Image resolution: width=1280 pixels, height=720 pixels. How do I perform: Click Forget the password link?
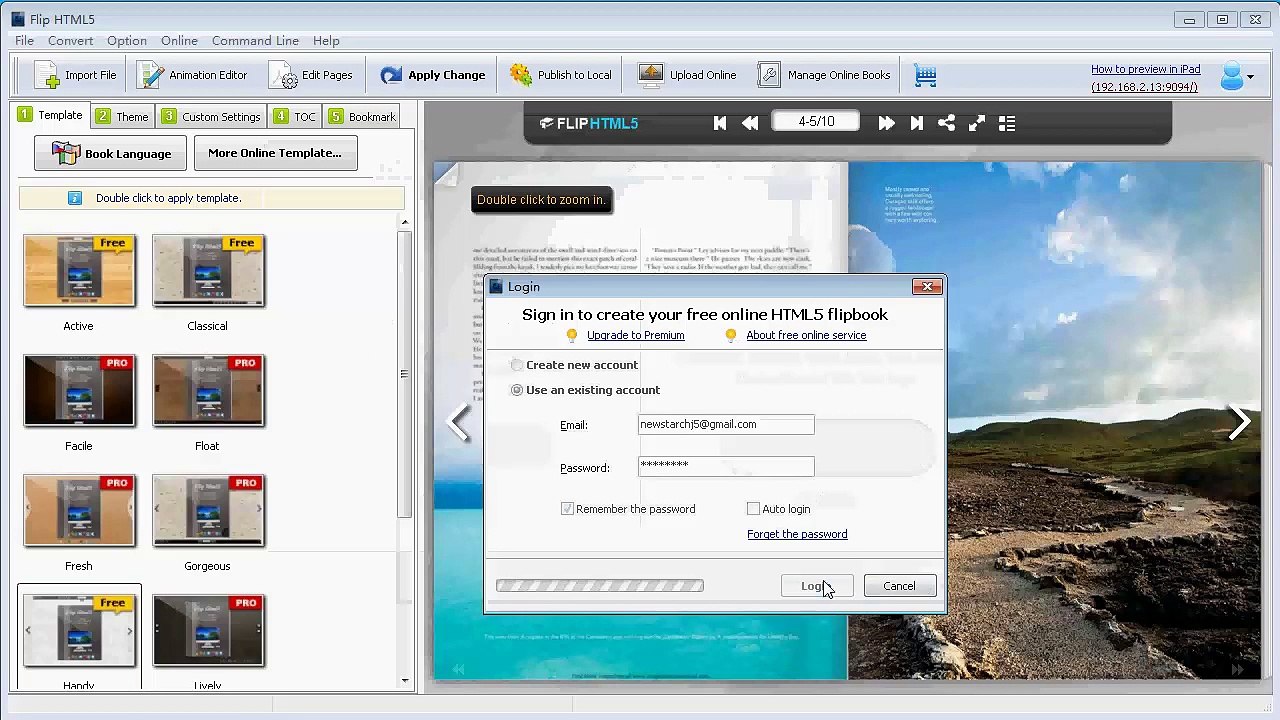pos(797,534)
